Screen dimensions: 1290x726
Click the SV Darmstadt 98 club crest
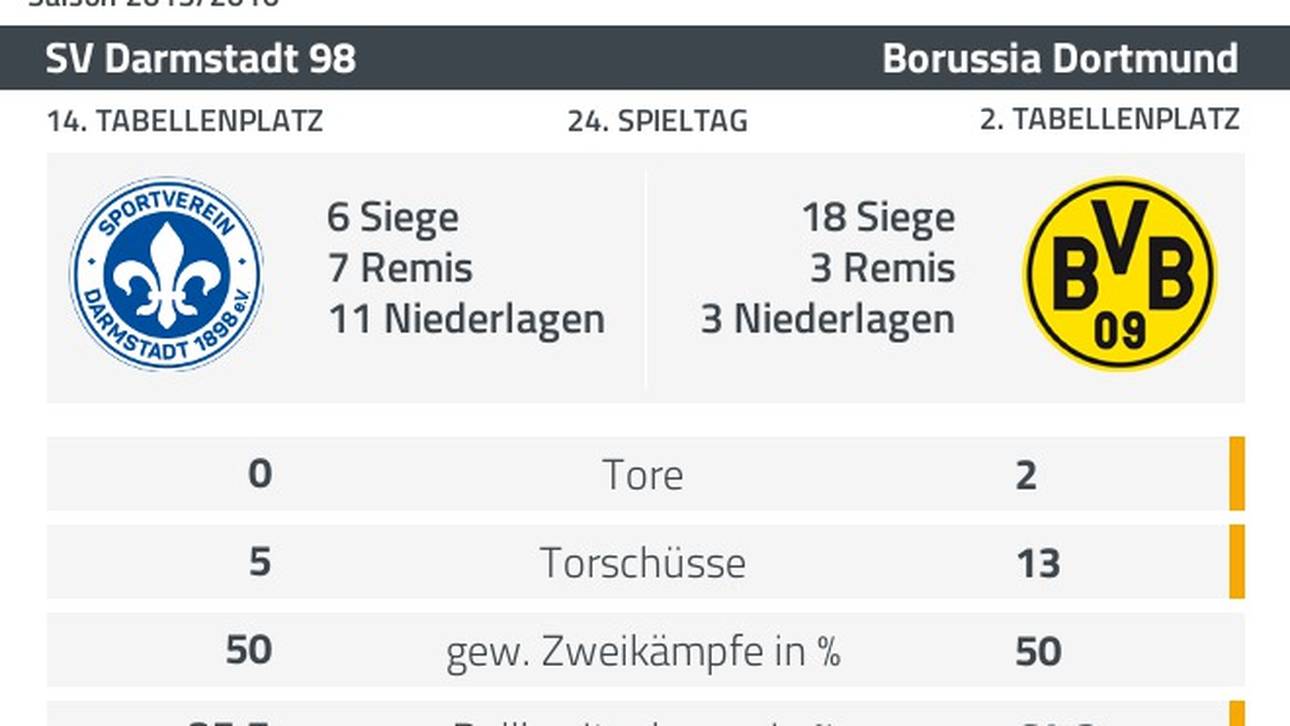click(166, 274)
